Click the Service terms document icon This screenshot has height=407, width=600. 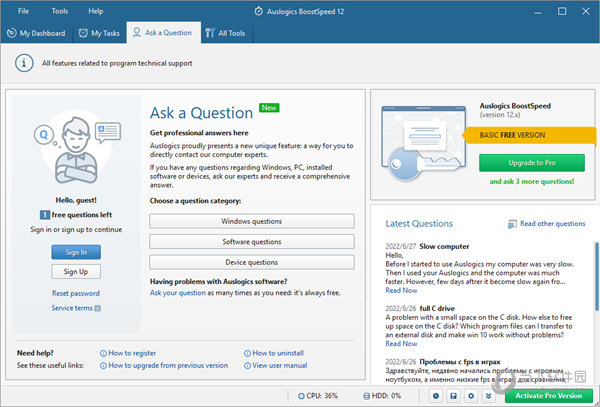(x=98, y=308)
